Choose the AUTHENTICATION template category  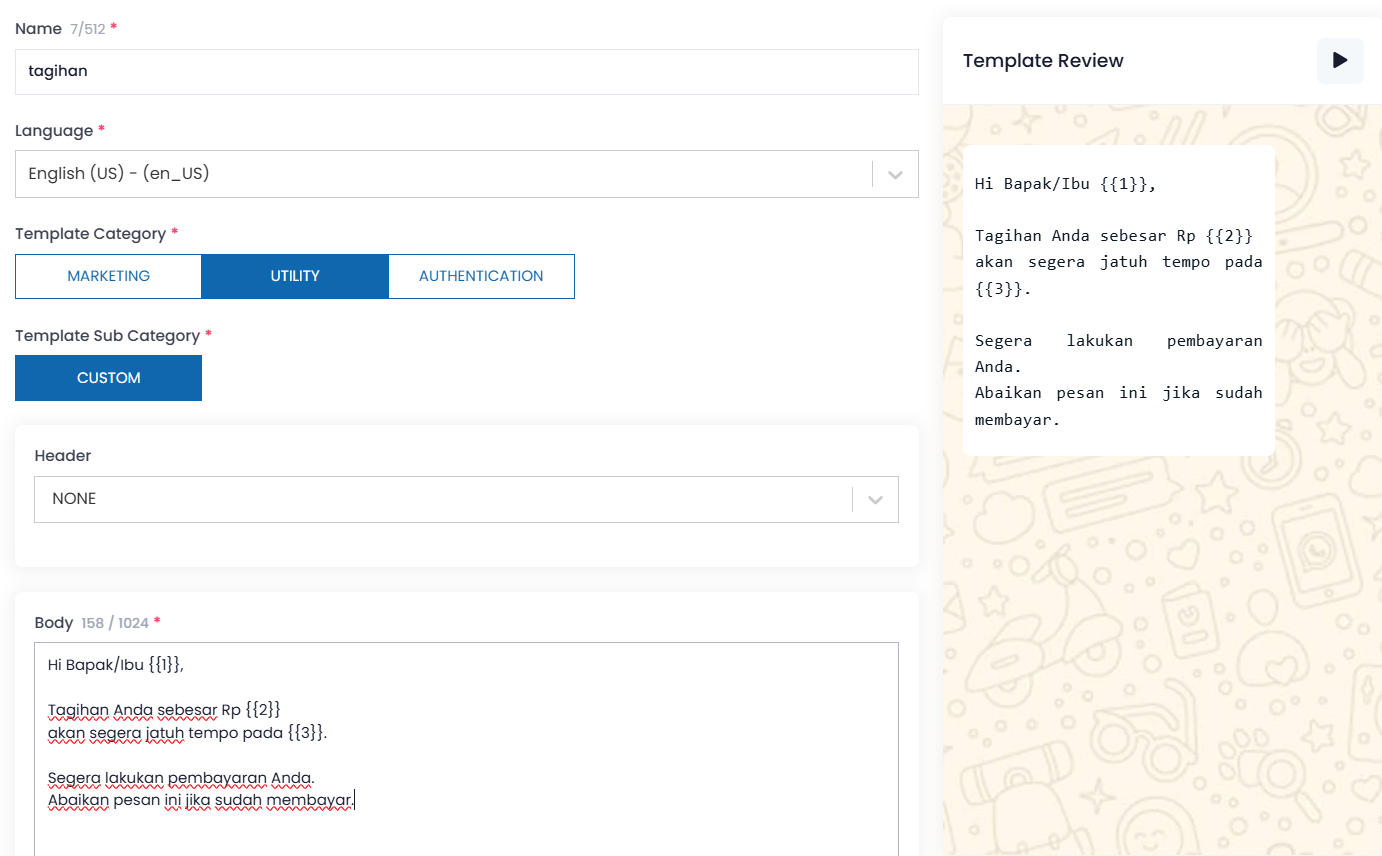pos(481,276)
